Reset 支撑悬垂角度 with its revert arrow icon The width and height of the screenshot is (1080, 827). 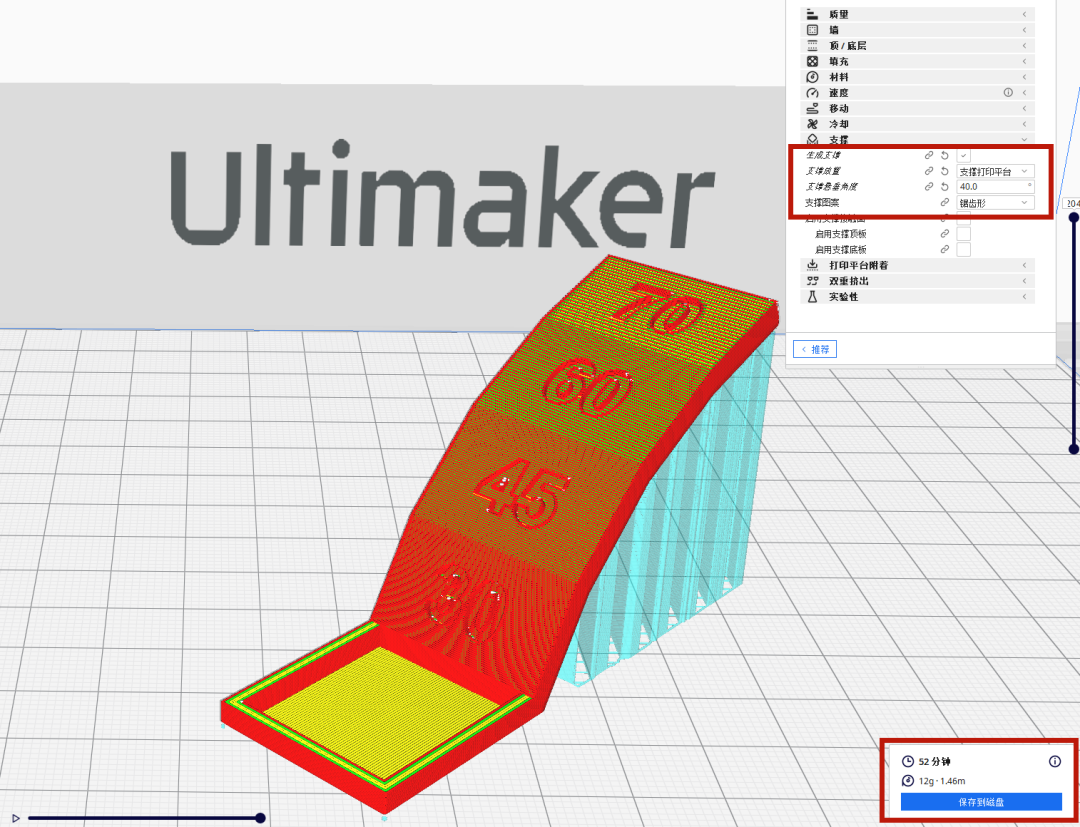pyautogui.click(x=946, y=186)
